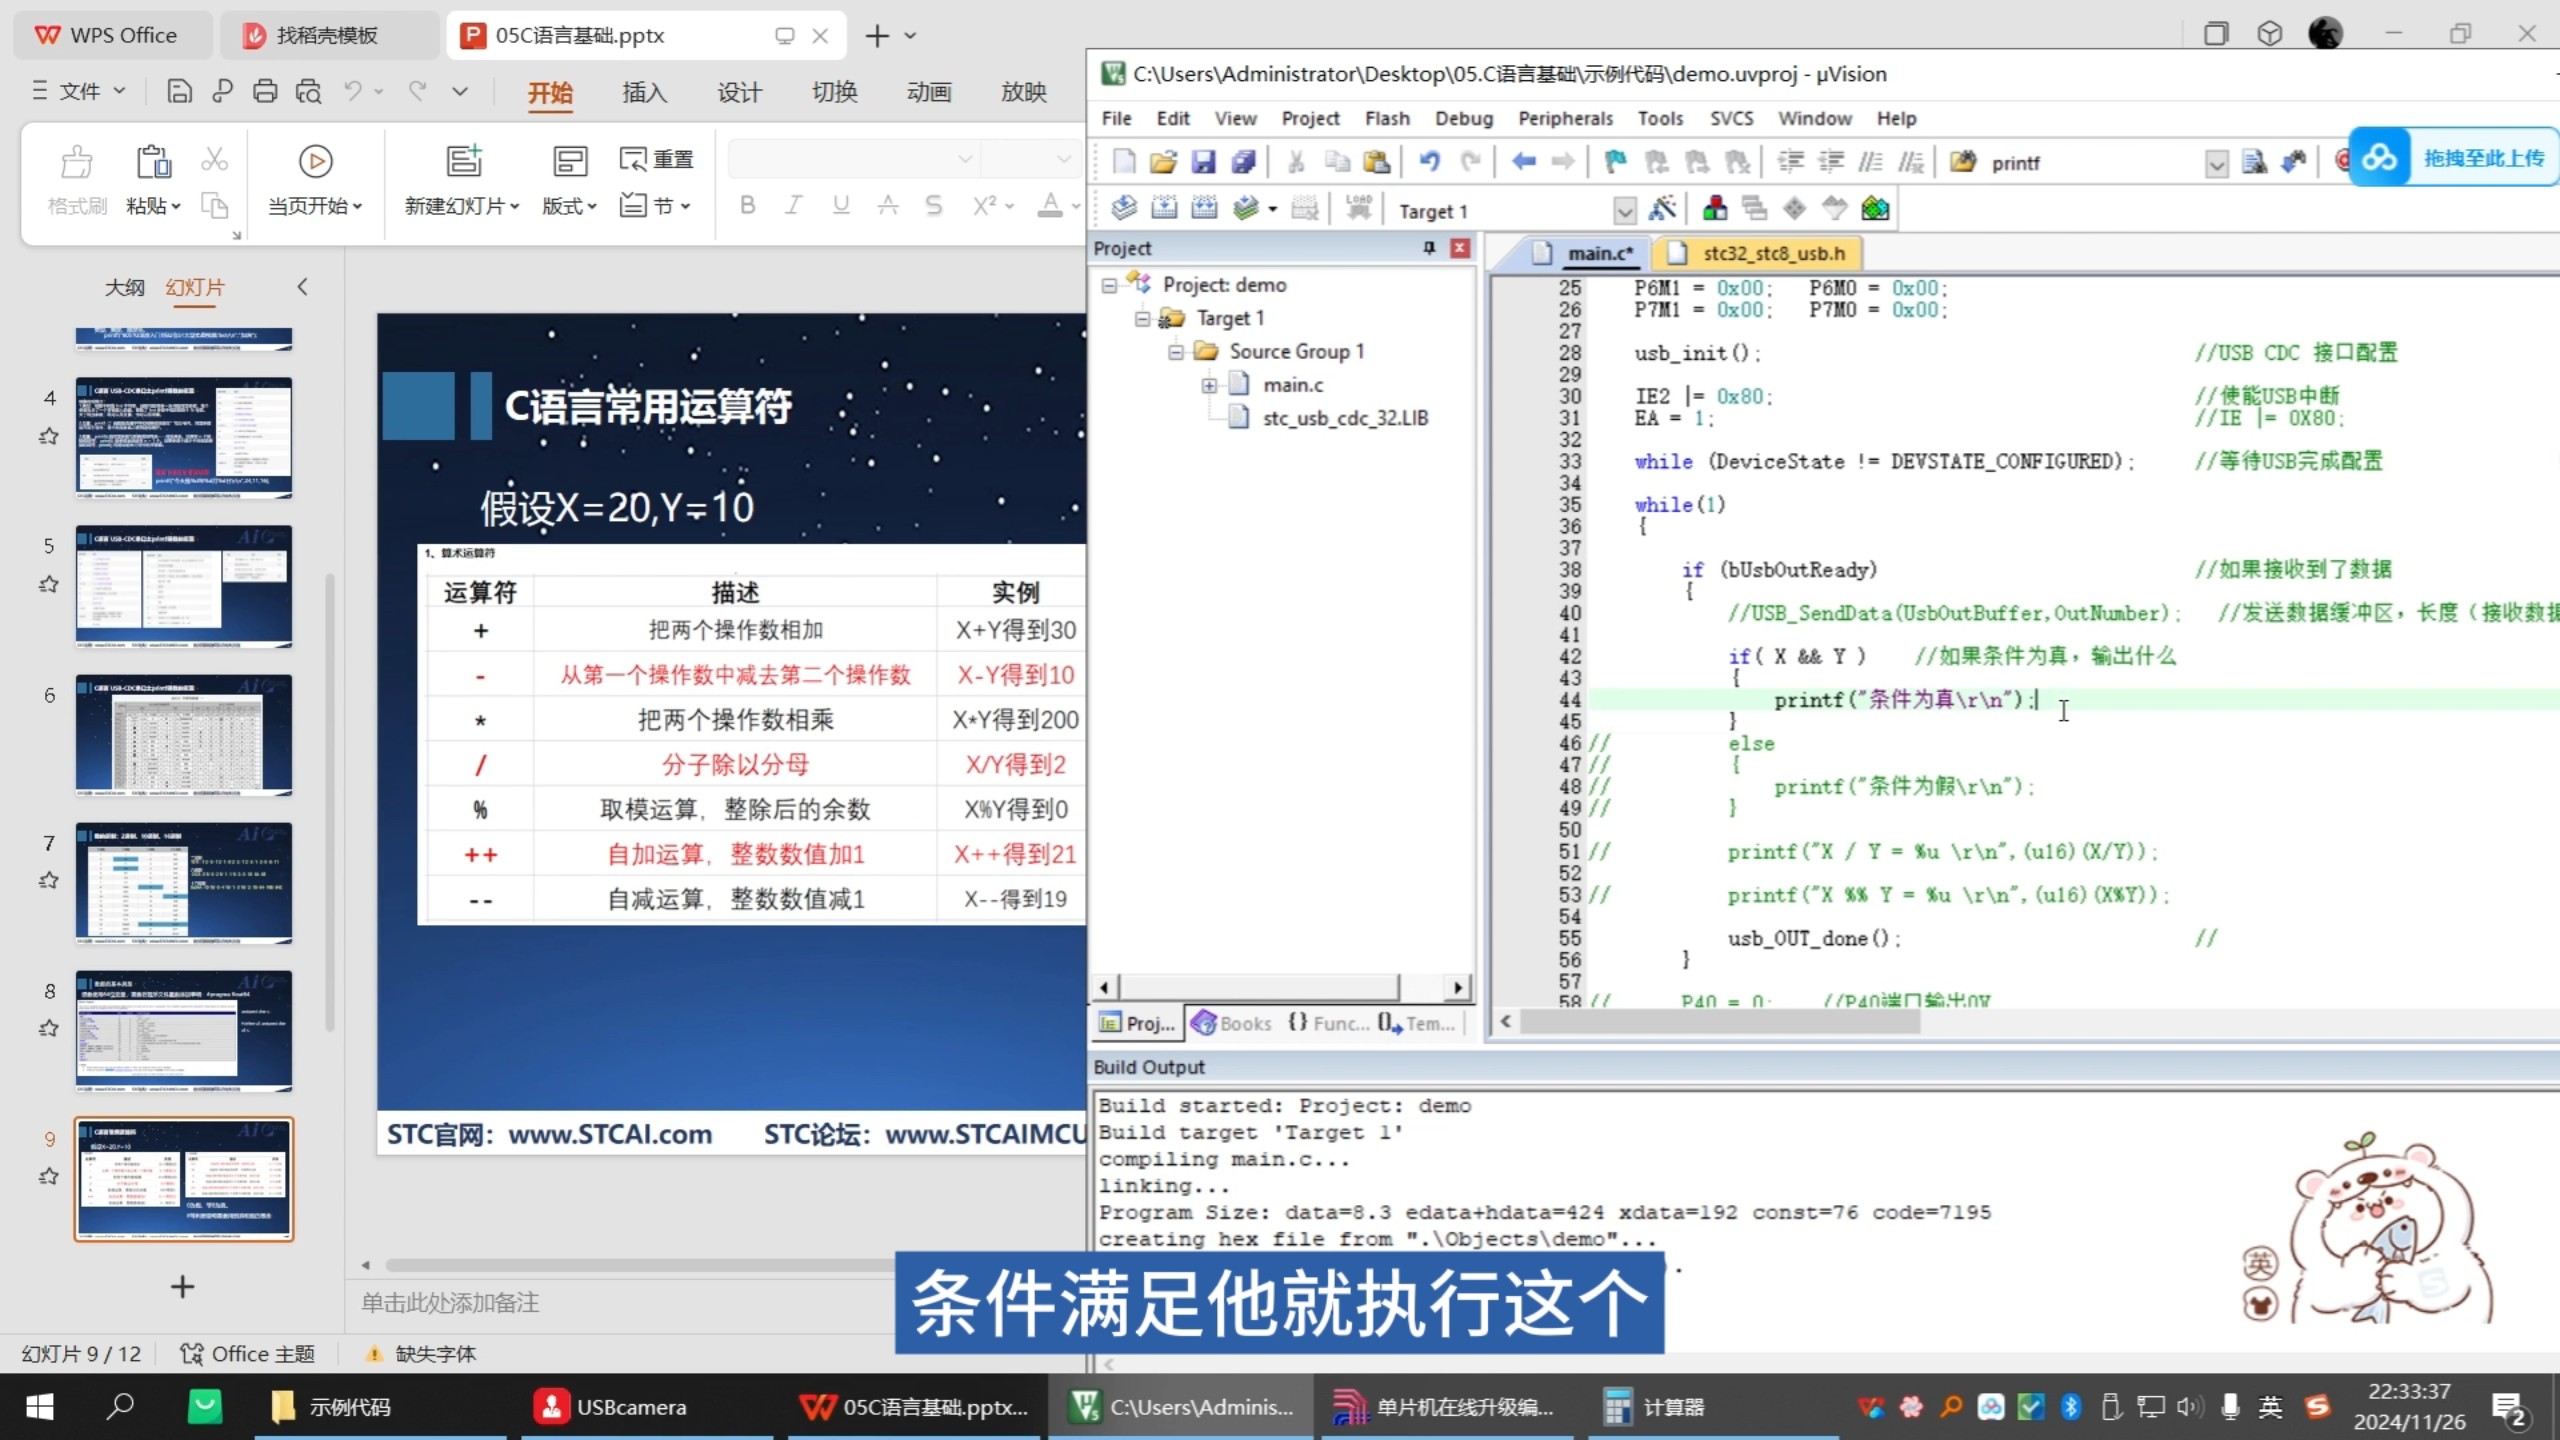Open Options for Target wand icon

[1662, 209]
